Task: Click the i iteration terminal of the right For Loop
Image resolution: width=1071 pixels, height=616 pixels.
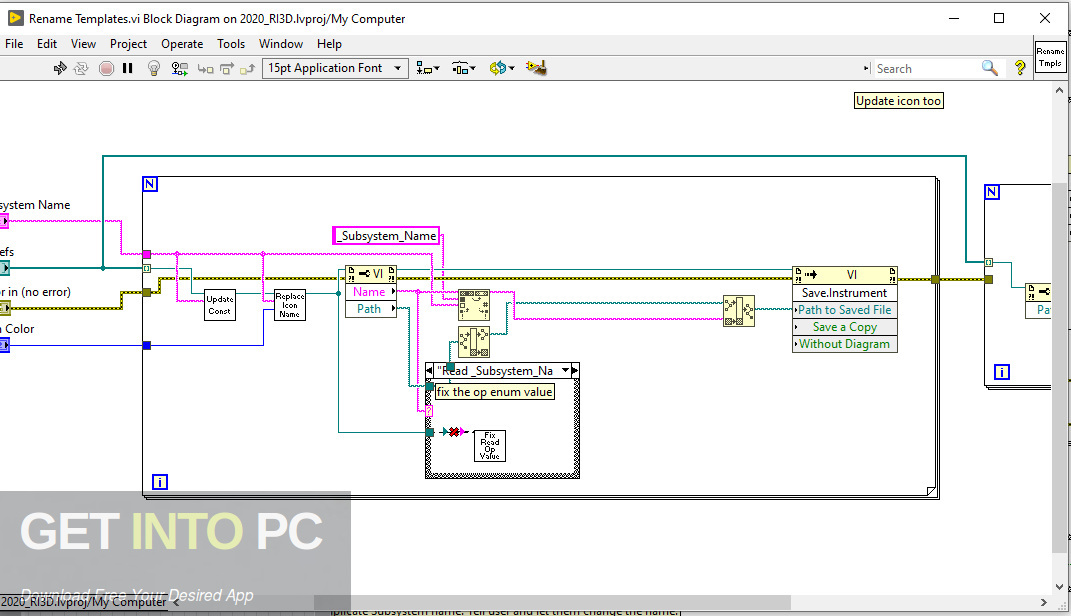Action: [x=1001, y=372]
